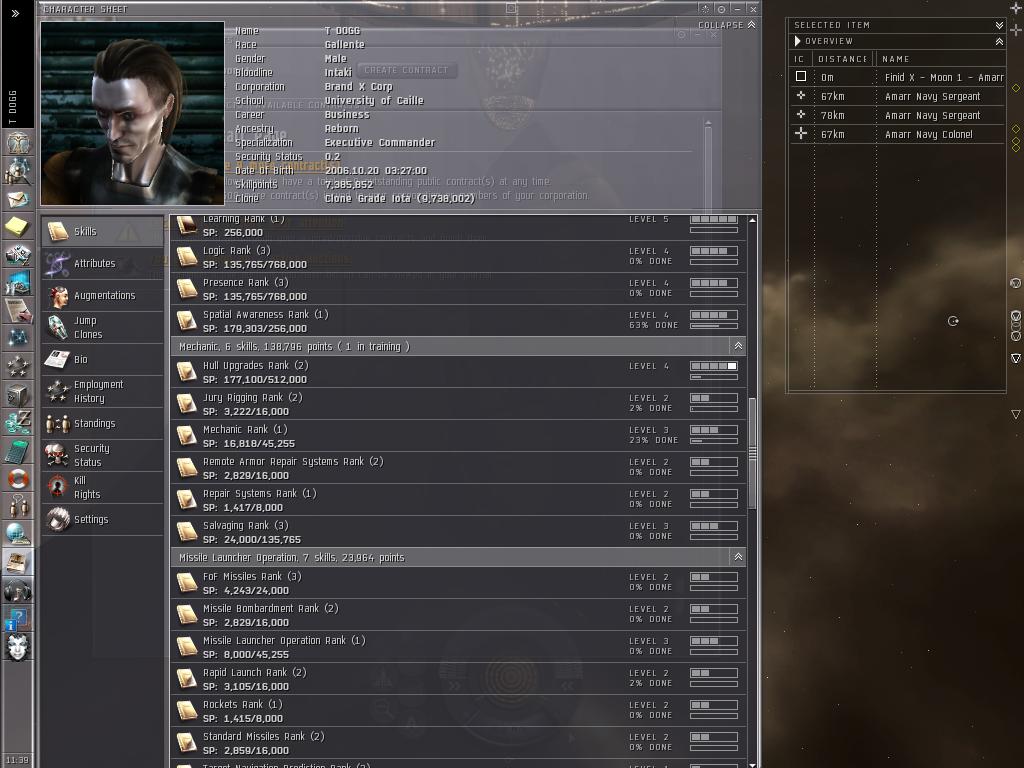The image size is (1024, 768).
Task: Expand the Neocom with double arrow
Action: coord(15,13)
